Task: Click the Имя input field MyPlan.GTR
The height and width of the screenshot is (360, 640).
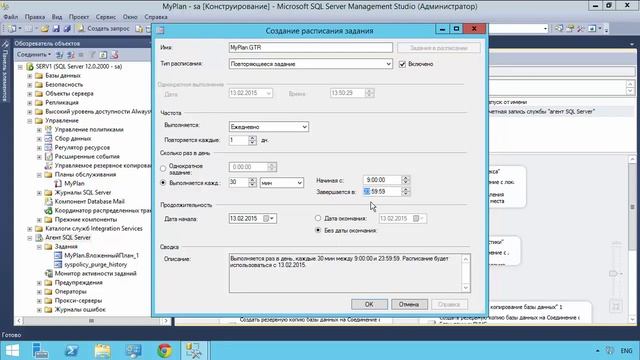Action: tap(311, 48)
